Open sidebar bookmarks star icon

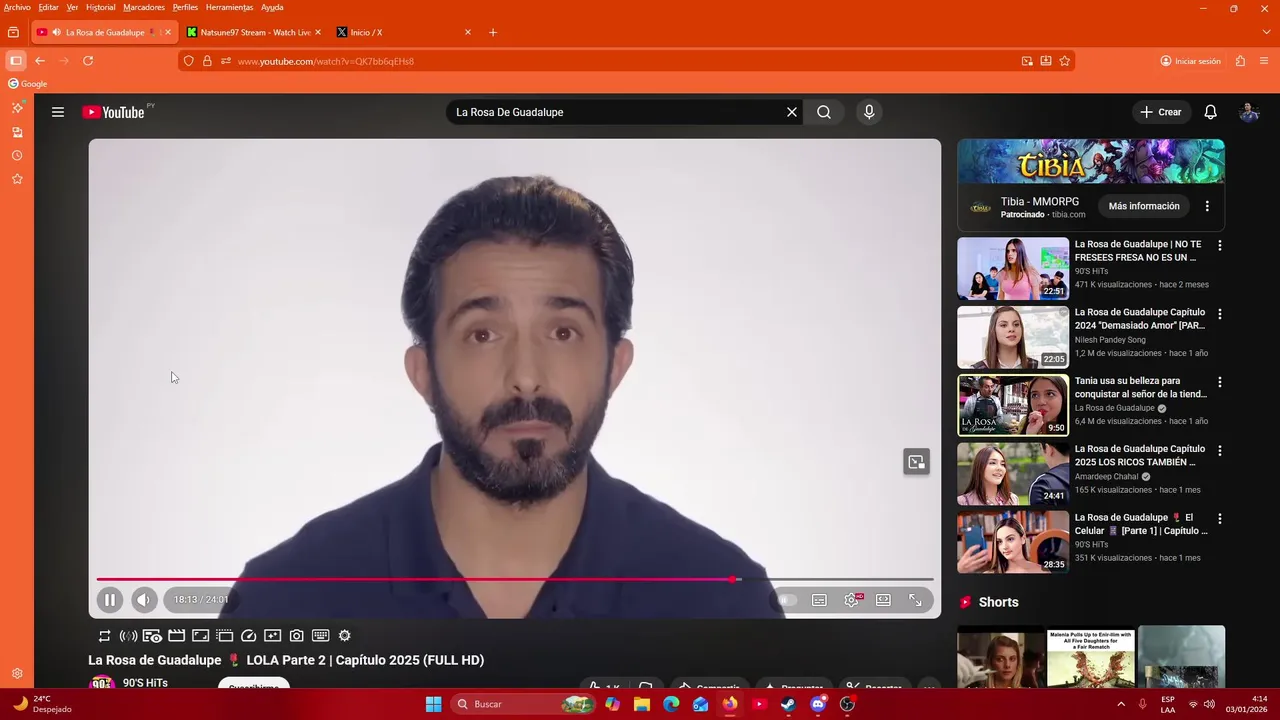point(17,179)
